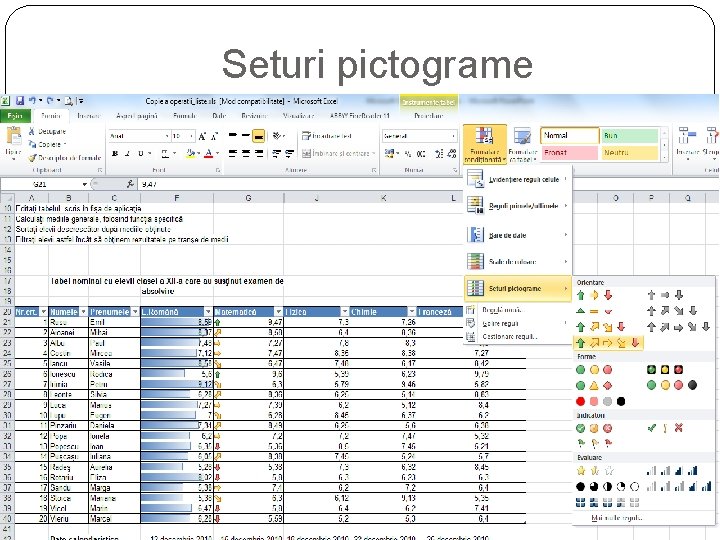Choose the 3 colored arrows icon set

(x=594, y=295)
